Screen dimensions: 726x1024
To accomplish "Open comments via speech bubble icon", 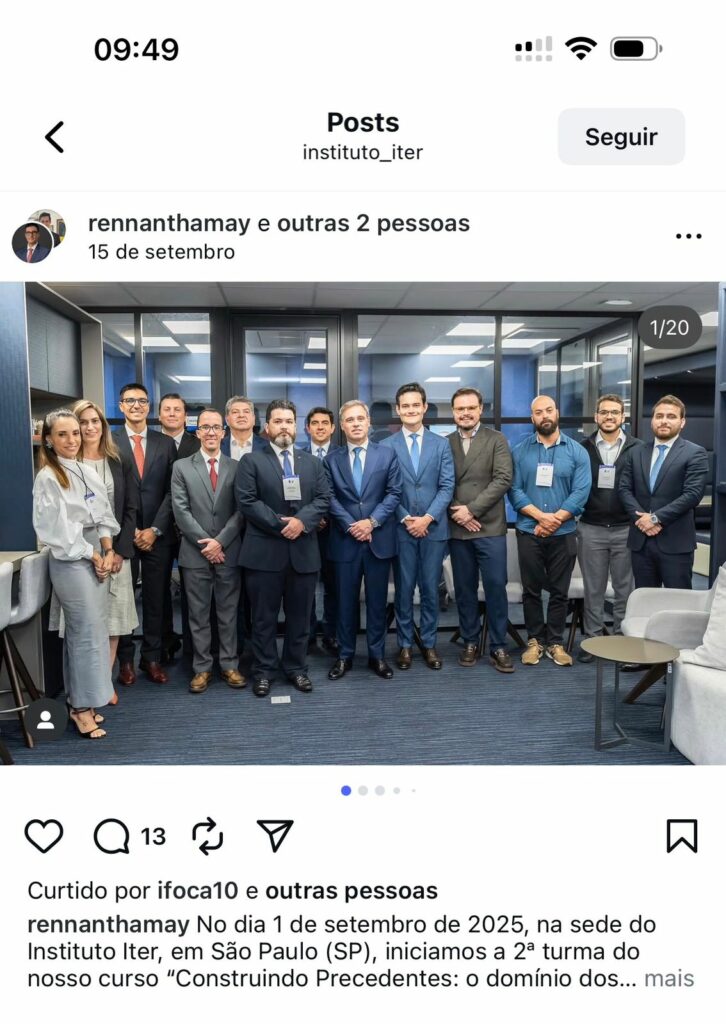I will [112, 837].
